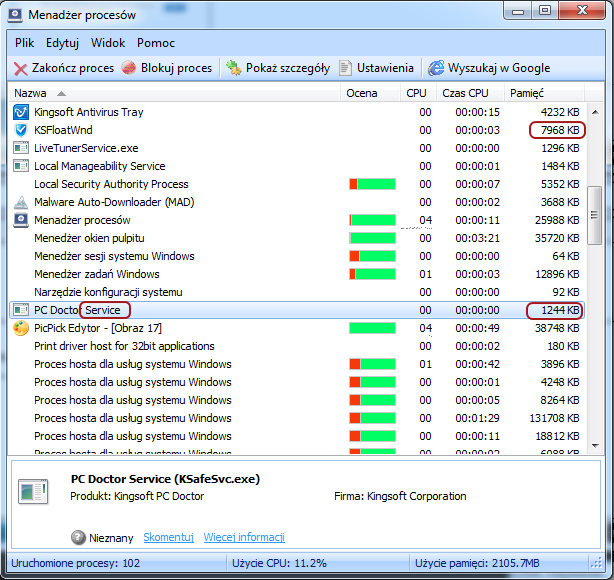
Task: Click rating bar of Local Security Authority Process
Action: (372, 184)
